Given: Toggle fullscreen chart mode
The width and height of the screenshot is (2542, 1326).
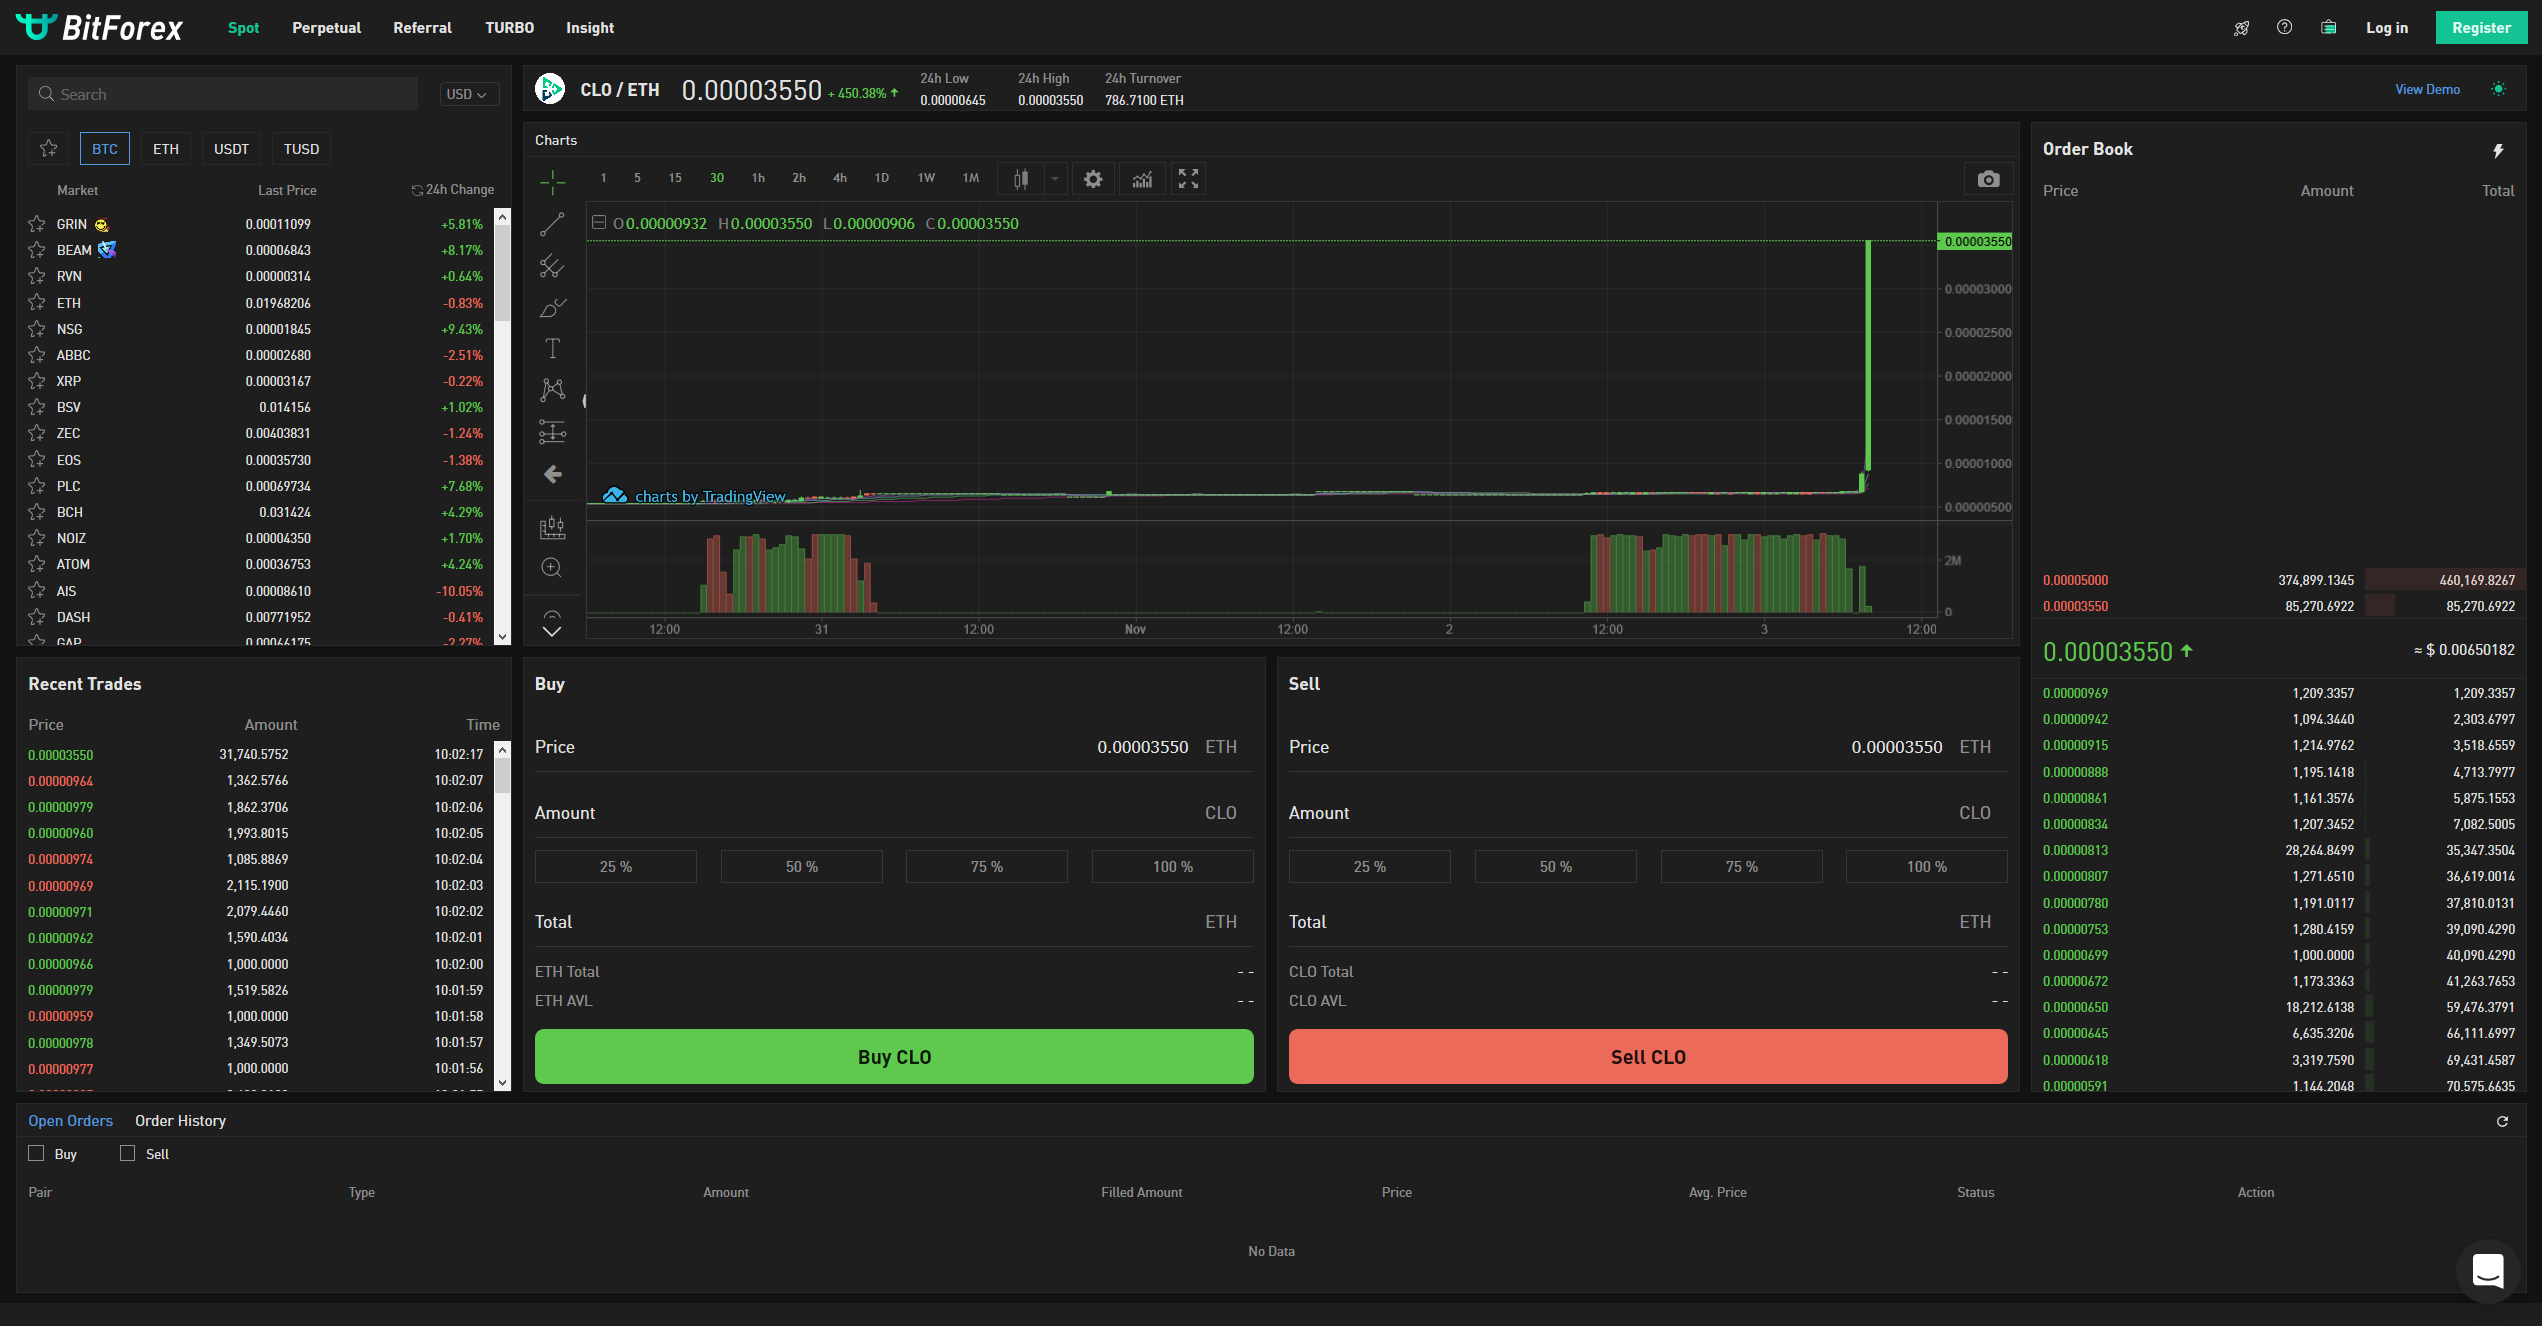Looking at the screenshot, I should pyautogui.click(x=1188, y=179).
